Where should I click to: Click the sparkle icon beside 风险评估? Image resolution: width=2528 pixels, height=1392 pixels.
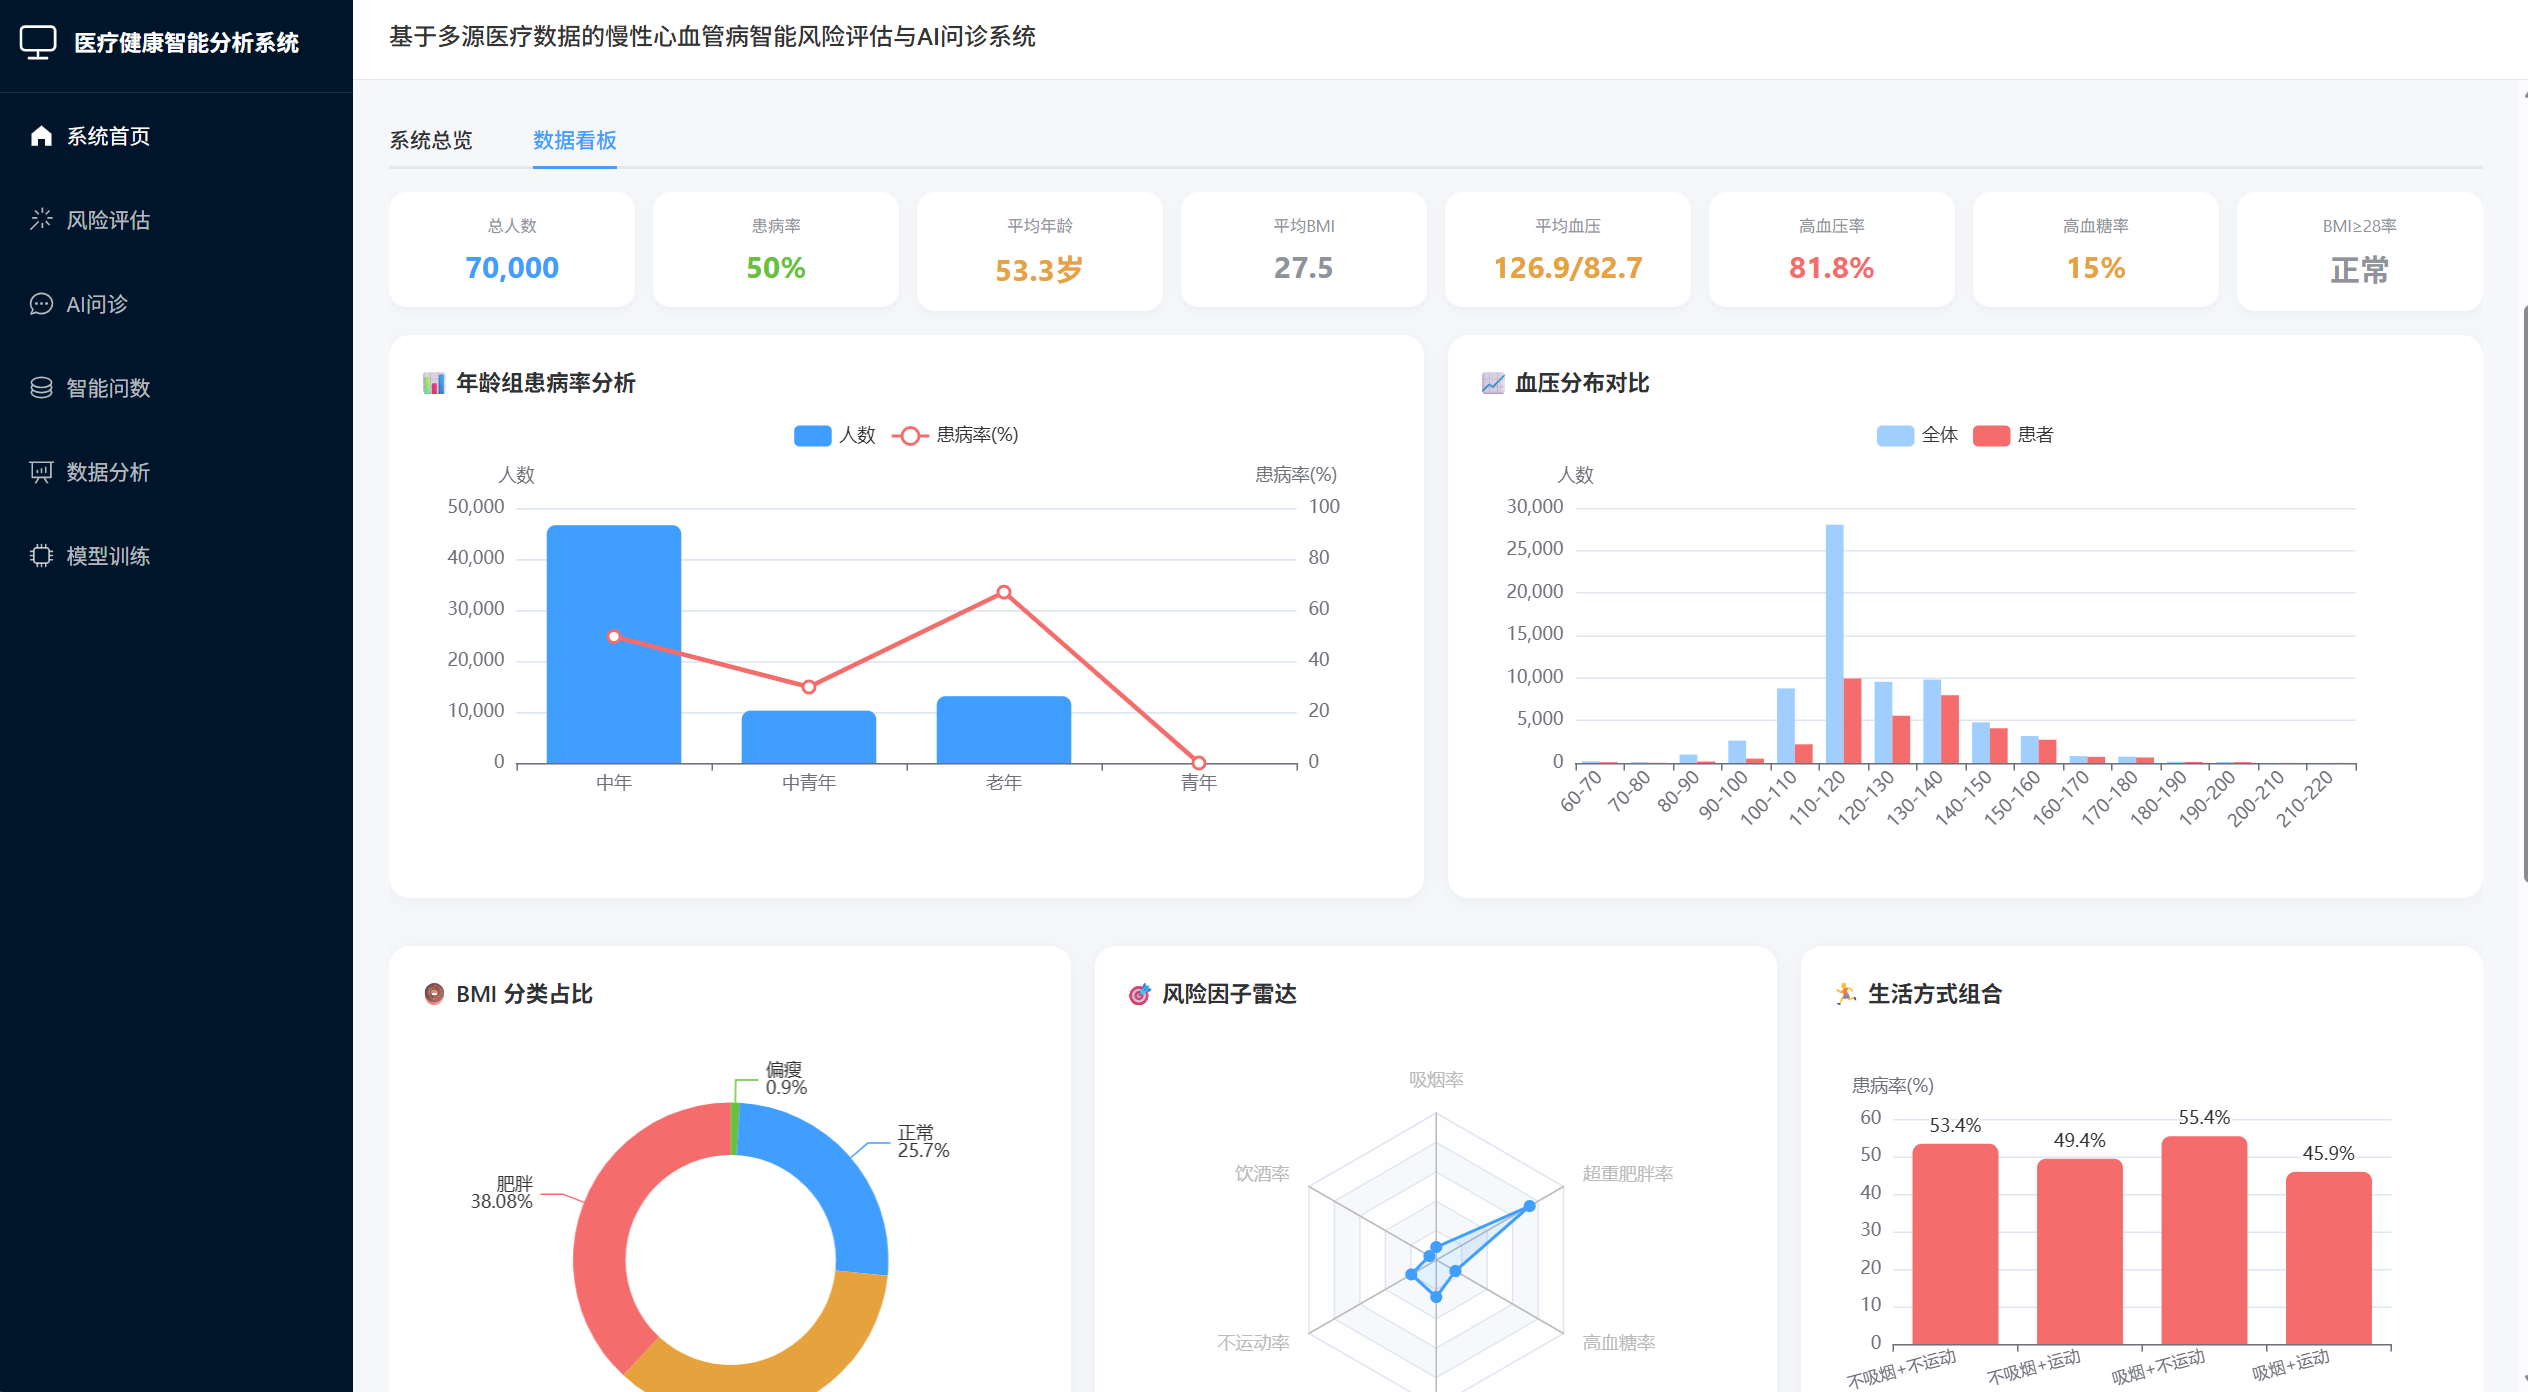coord(41,220)
